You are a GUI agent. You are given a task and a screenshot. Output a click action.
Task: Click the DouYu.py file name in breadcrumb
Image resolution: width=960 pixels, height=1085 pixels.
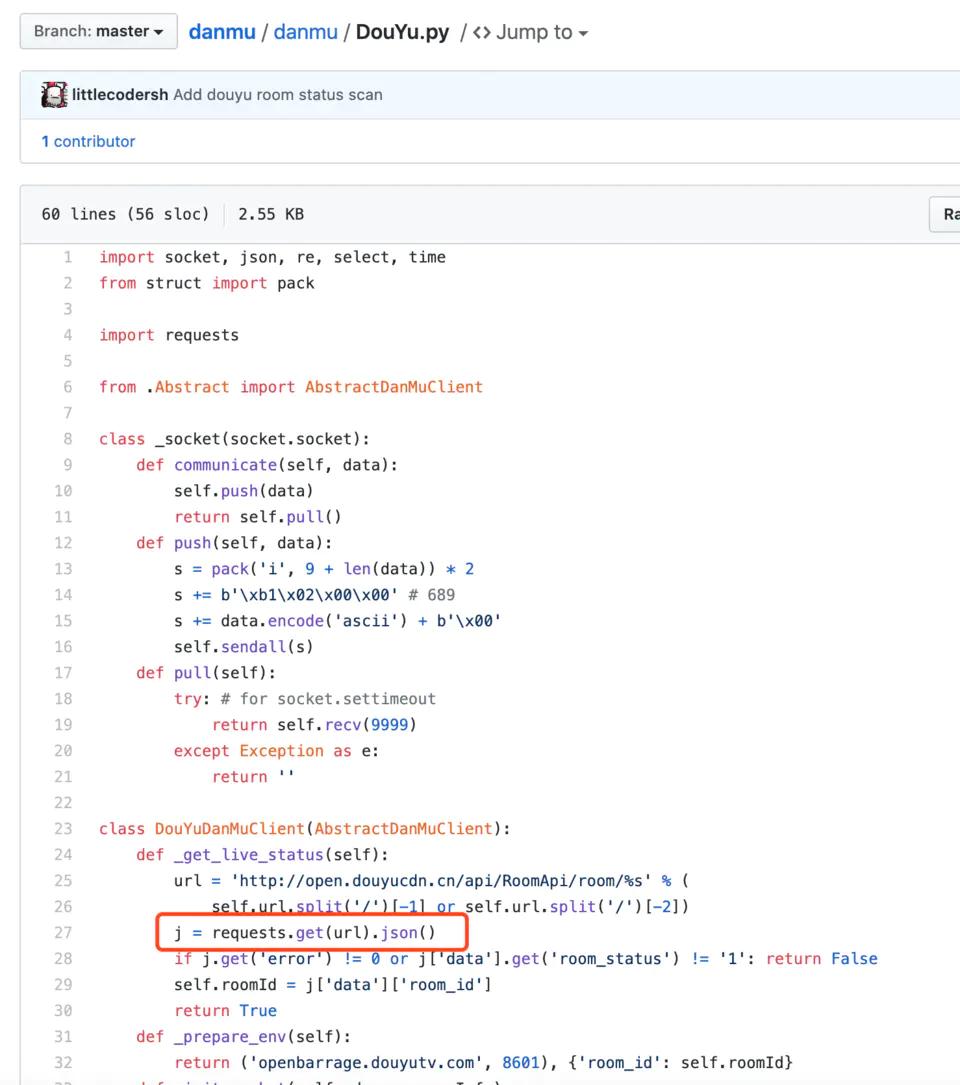click(x=402, y=32)
